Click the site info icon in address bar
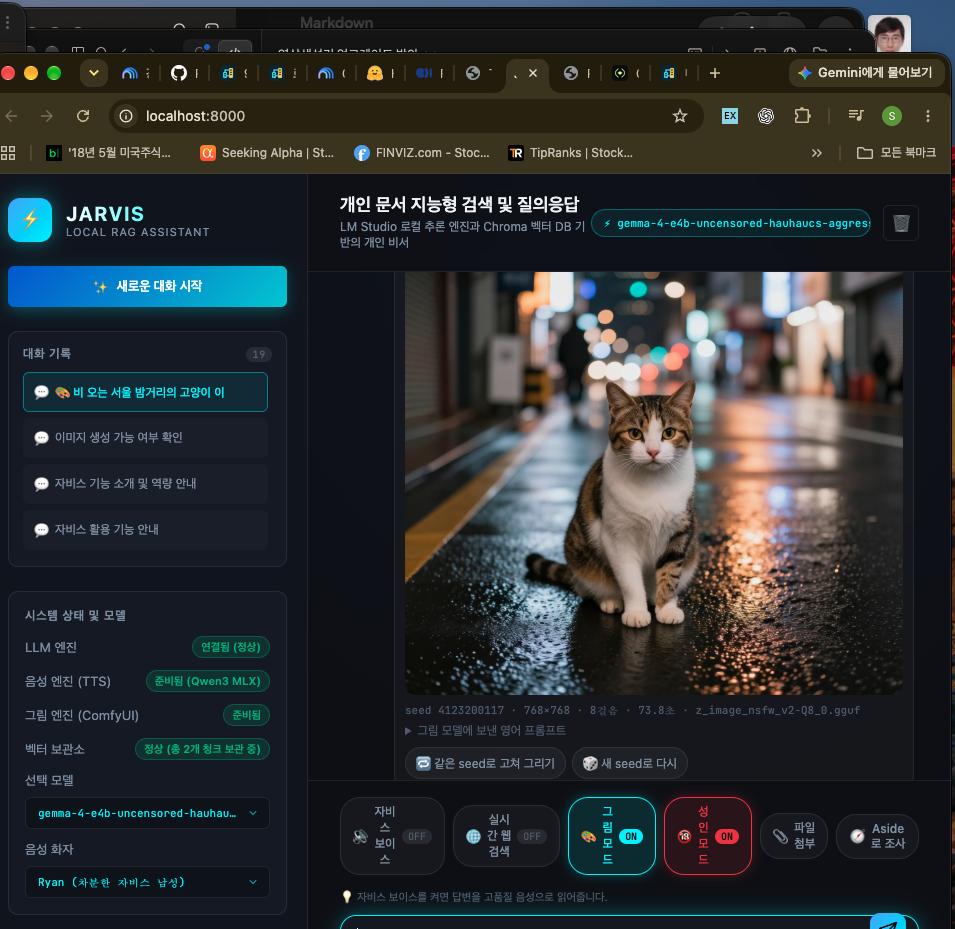Image resolution: width=955 pixels, height=929 pixels. coord(126,116)
